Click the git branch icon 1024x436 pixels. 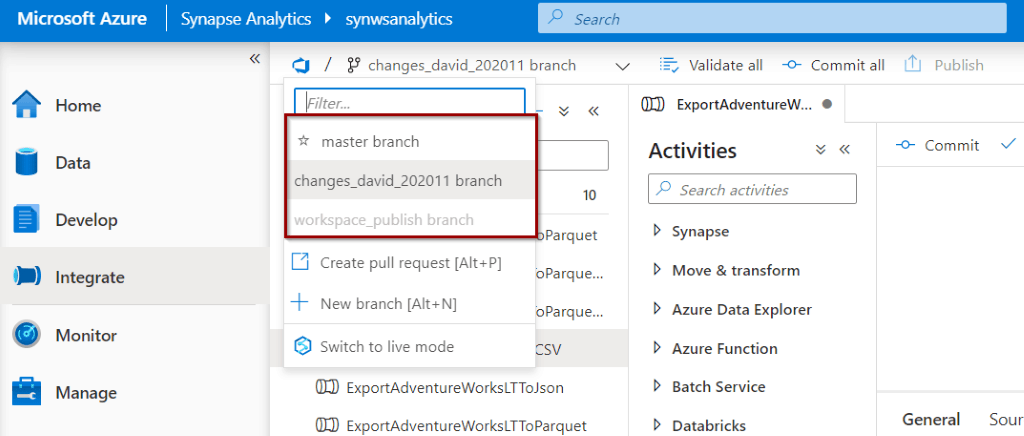[x=353, y=65]
